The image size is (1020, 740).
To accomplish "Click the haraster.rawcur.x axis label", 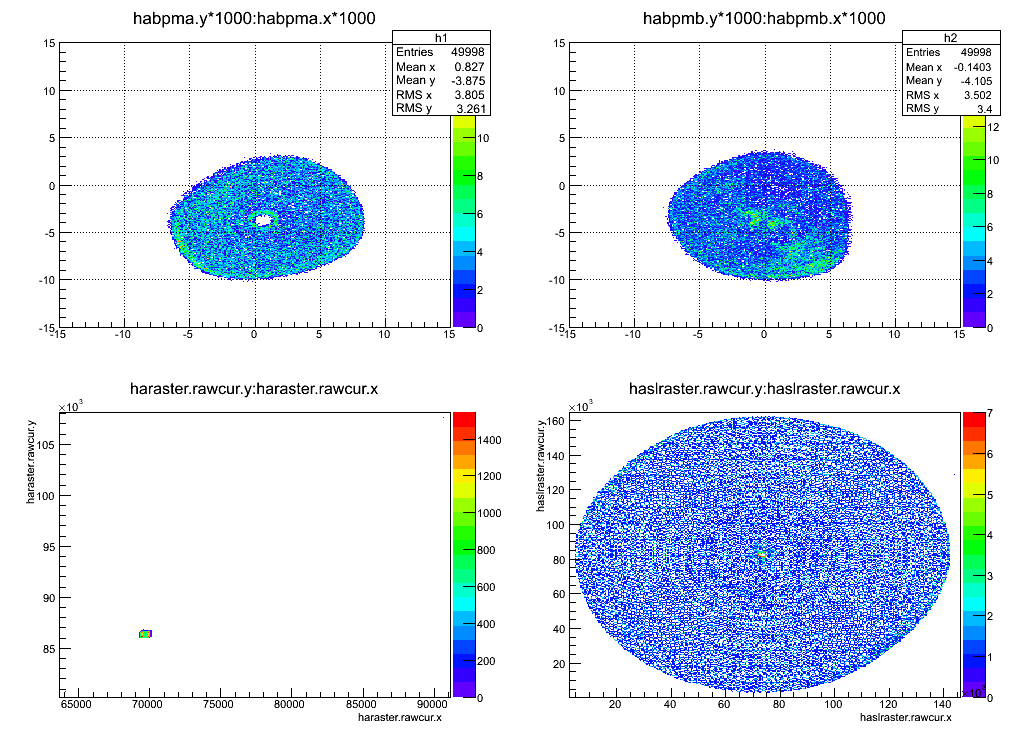I will click(399, 717).
